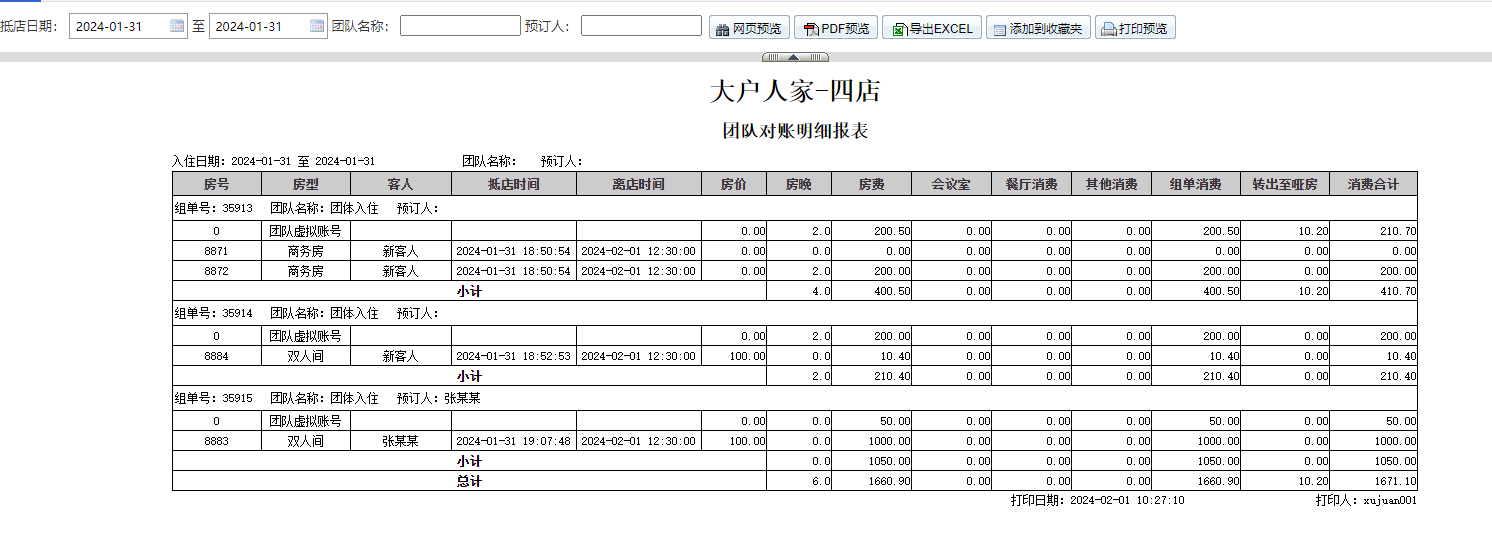Click report title 团队对账明细报表
Image resolution: width=1492 pixels, height=536 pixels.
pyautogui.click(x=795, y=131)
